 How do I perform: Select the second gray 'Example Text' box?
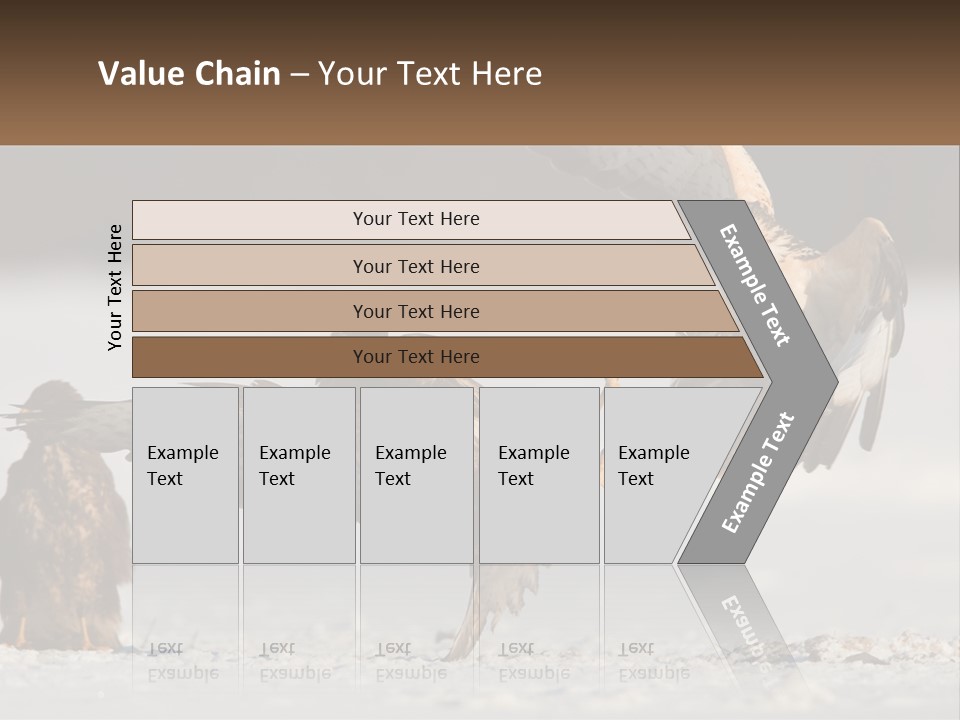coord(299,475)
